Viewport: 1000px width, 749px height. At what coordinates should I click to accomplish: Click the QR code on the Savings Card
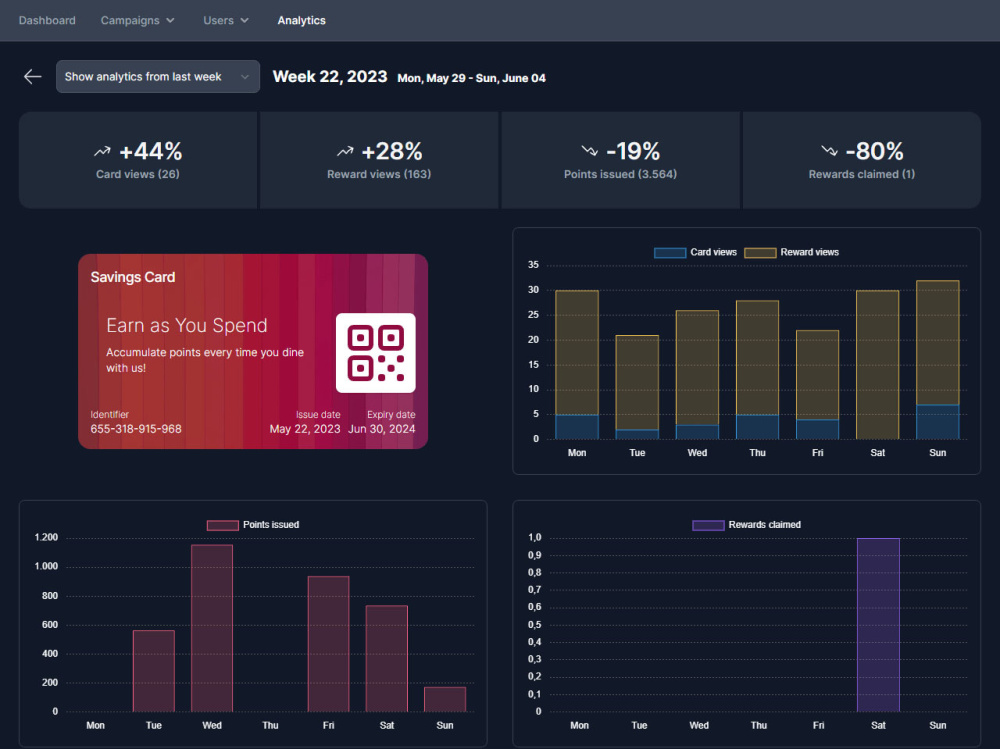point(376,353)
